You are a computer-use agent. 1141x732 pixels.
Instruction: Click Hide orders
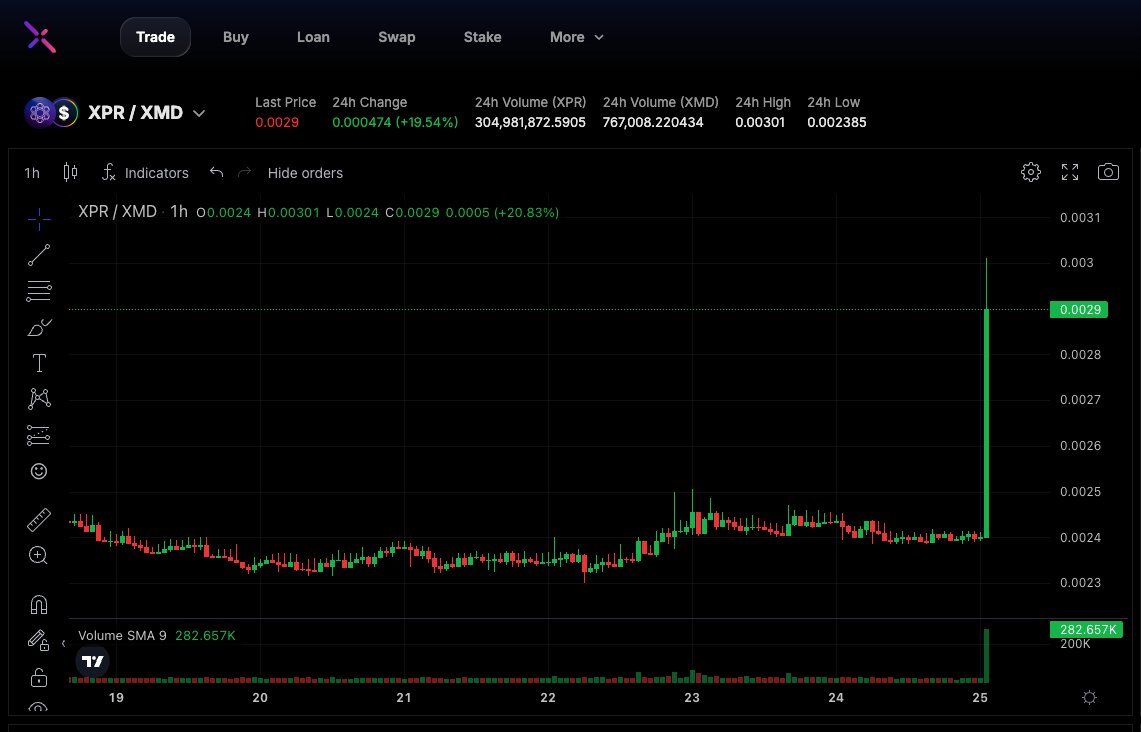[x=305, y=173]
